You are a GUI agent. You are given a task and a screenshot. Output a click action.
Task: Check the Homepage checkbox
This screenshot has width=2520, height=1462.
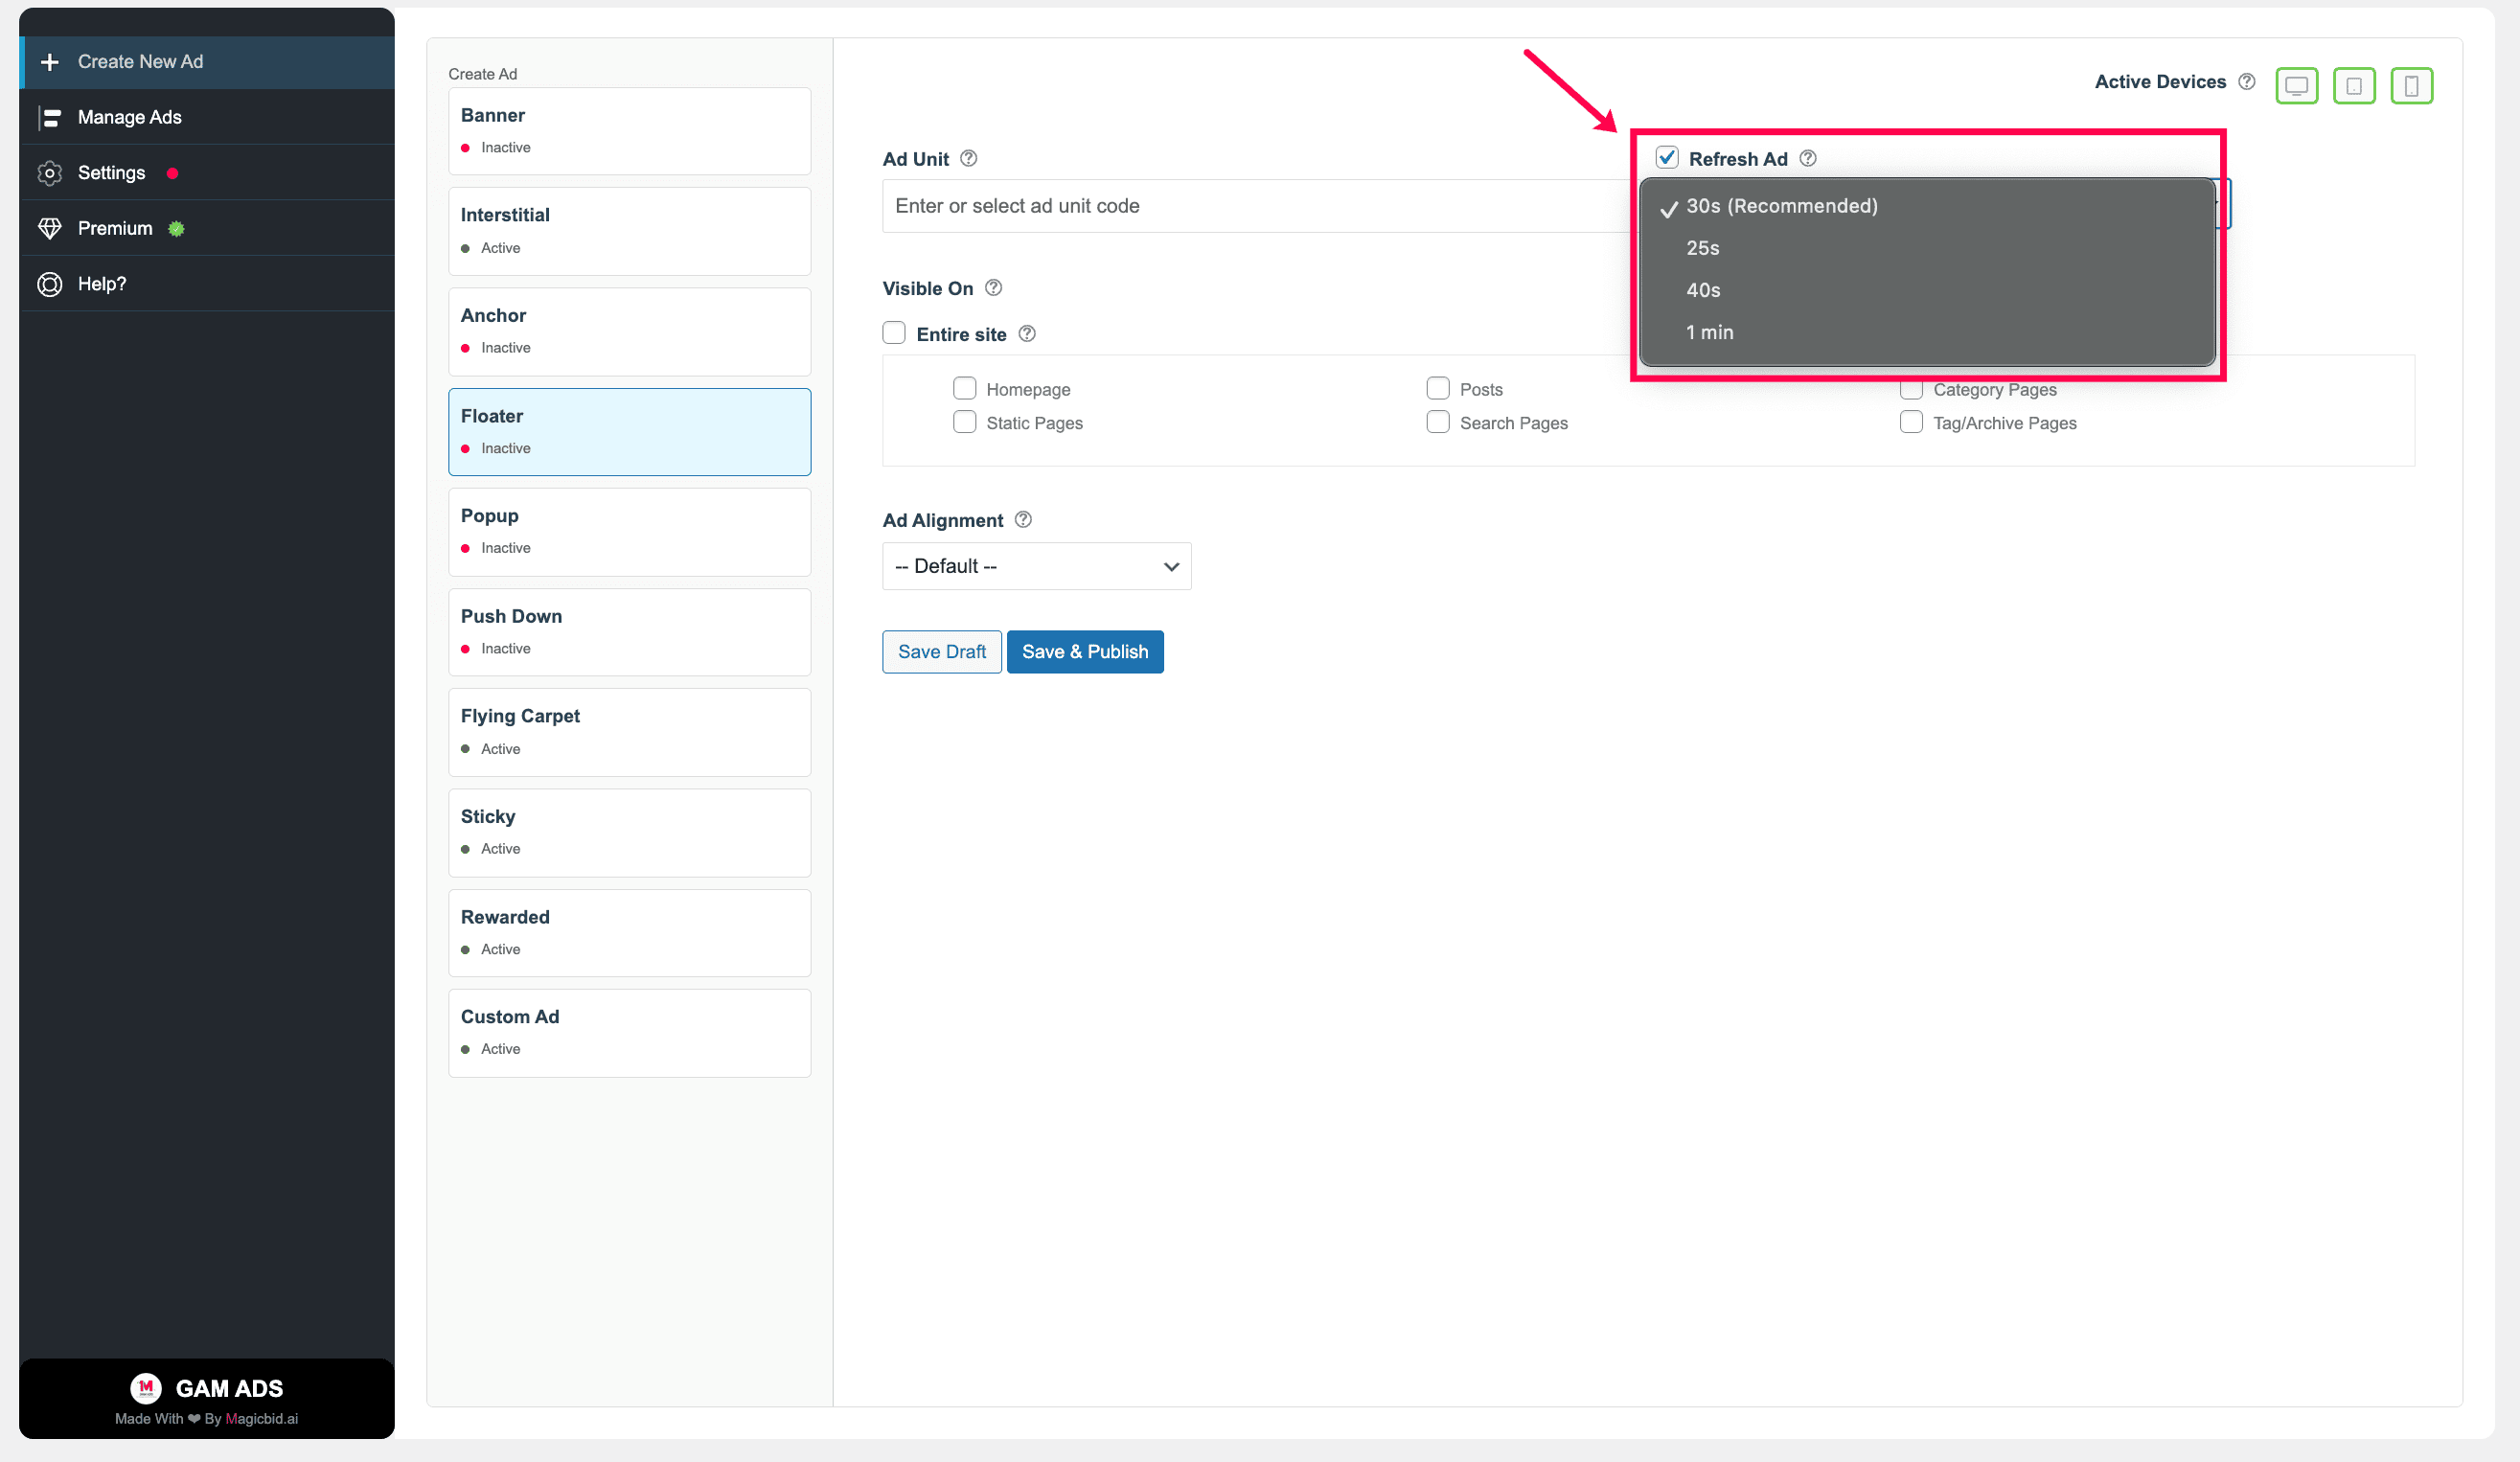coord(964,388)
